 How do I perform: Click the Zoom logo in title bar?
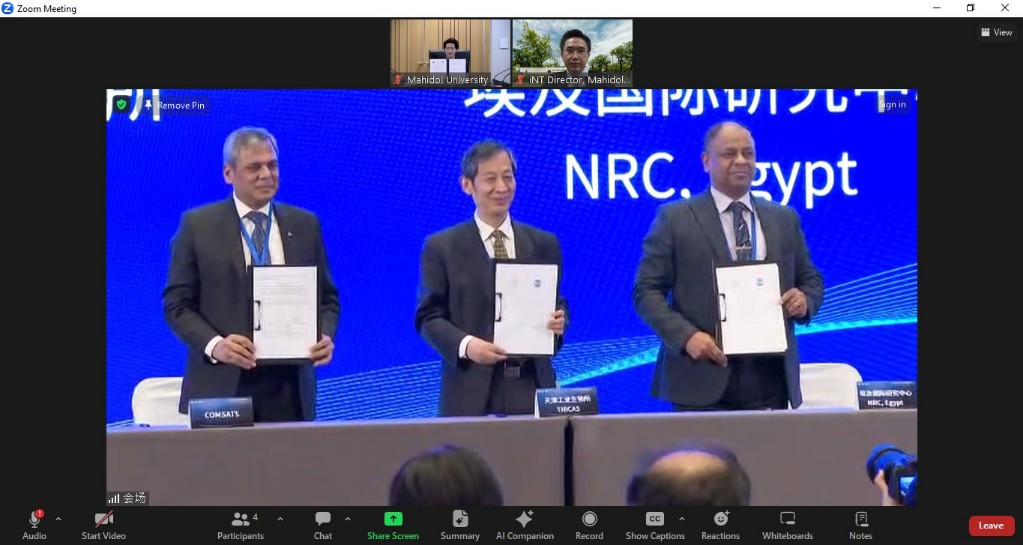tap(8, 8)
